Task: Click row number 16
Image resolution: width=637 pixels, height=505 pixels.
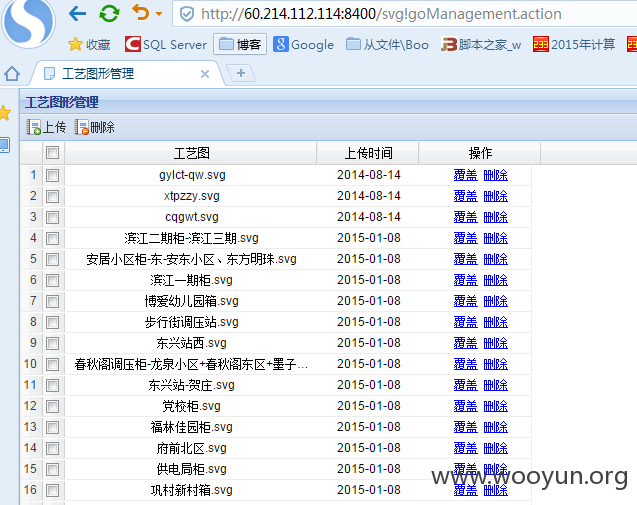Action: point(30,490)
